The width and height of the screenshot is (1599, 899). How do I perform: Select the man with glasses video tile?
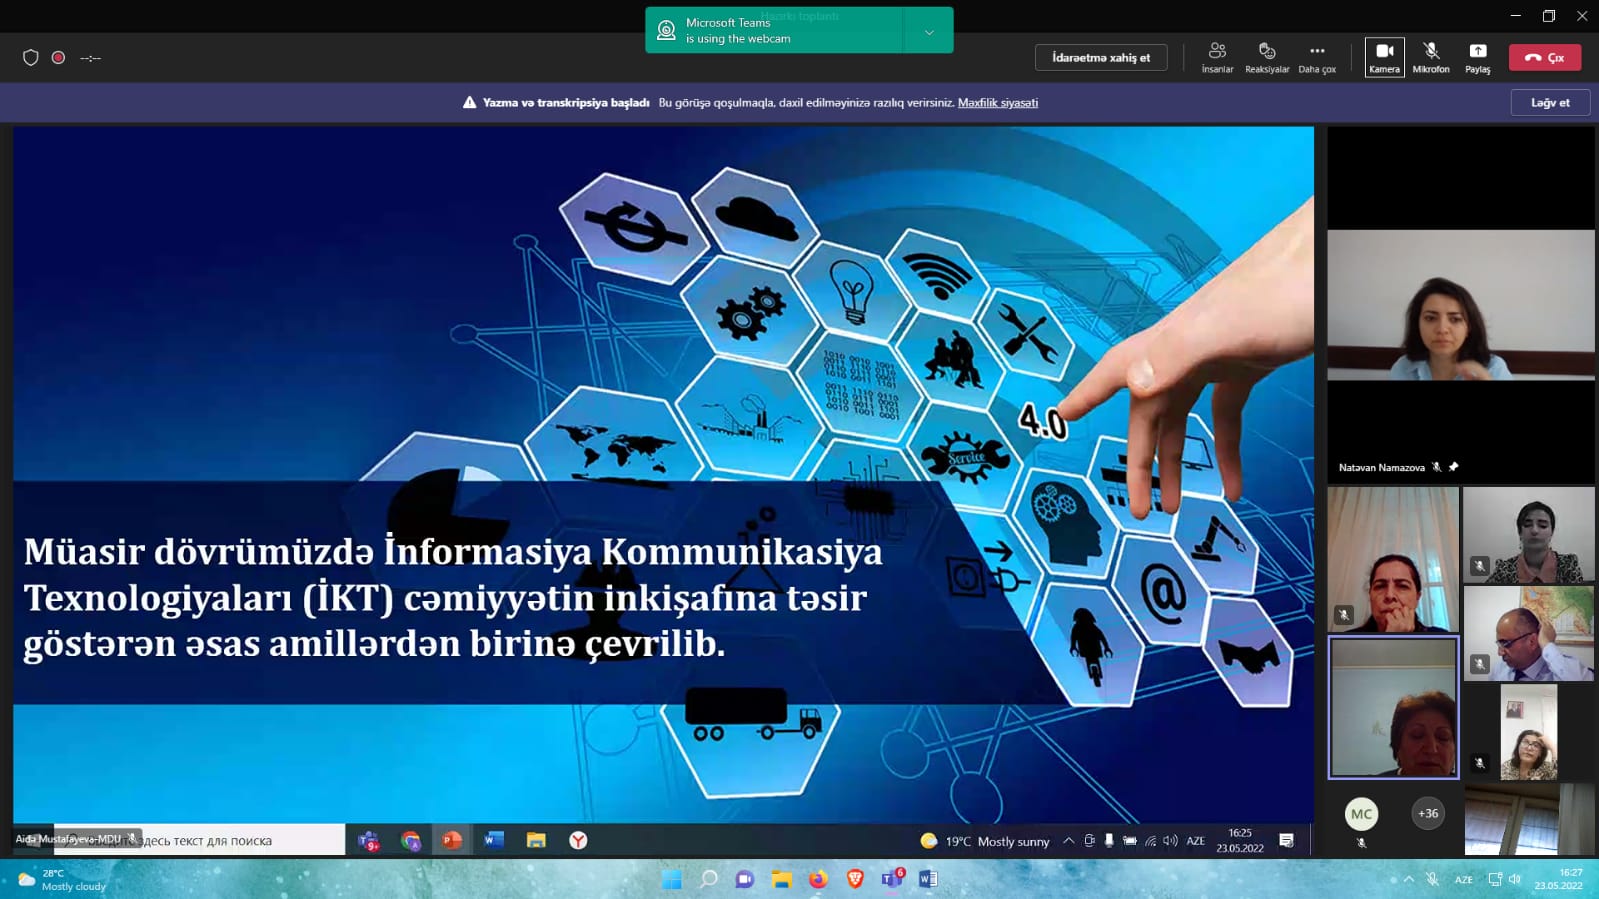coord(1529,634)
